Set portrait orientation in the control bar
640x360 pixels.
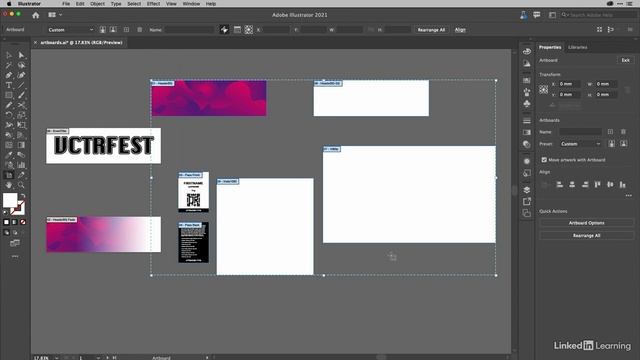(102, 30)
